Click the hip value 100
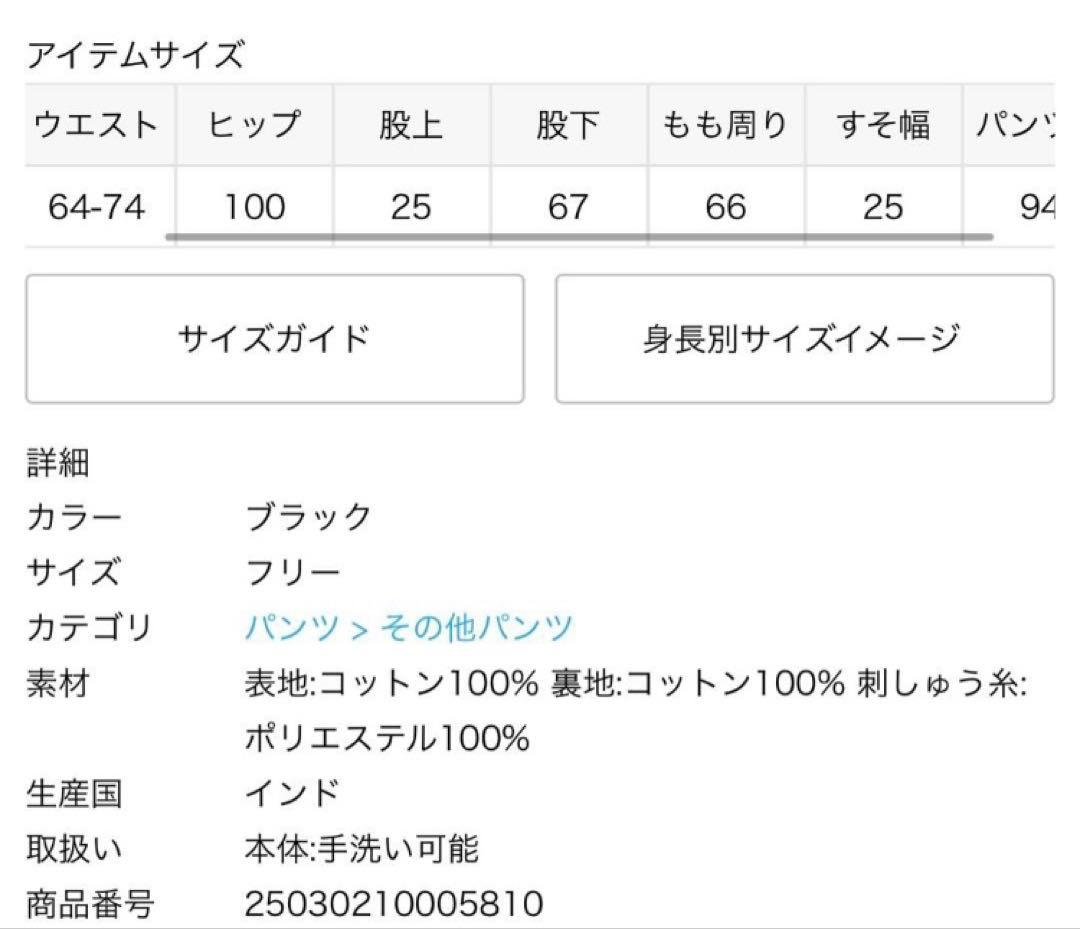 (x=255, y=208)
